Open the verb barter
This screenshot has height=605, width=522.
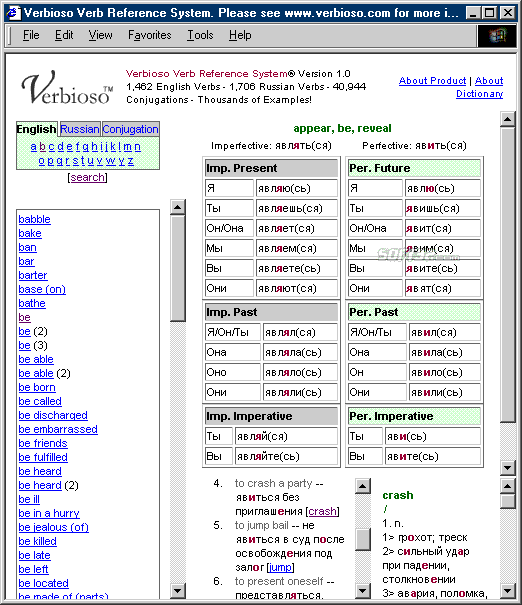pos(33,275)
